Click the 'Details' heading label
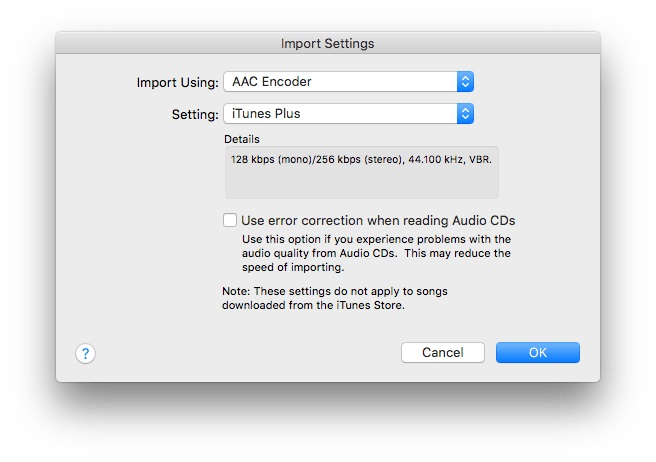This screenshot has height=462, width=656. click(242, 139)
